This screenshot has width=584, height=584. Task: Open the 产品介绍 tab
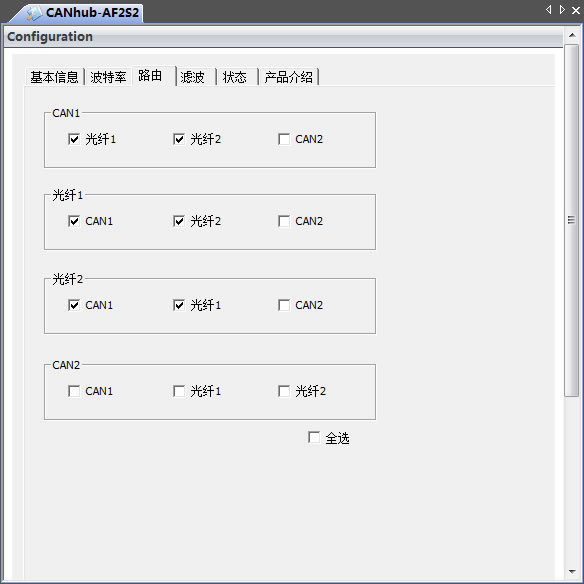[x=289, y=77]
